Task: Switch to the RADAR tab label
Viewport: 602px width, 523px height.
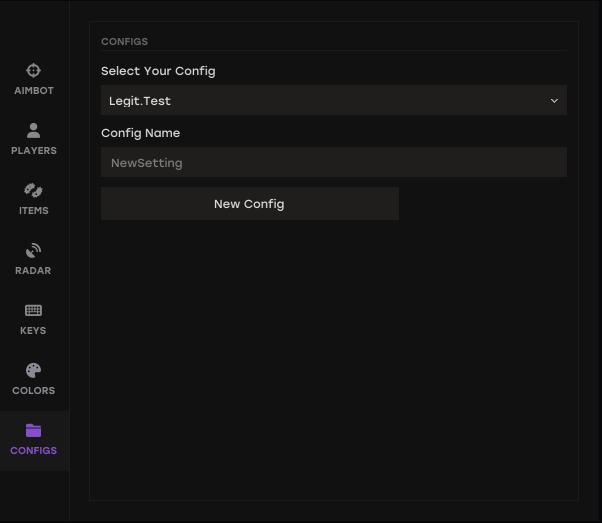Action: pyautogui.click(x=33, y=271)
